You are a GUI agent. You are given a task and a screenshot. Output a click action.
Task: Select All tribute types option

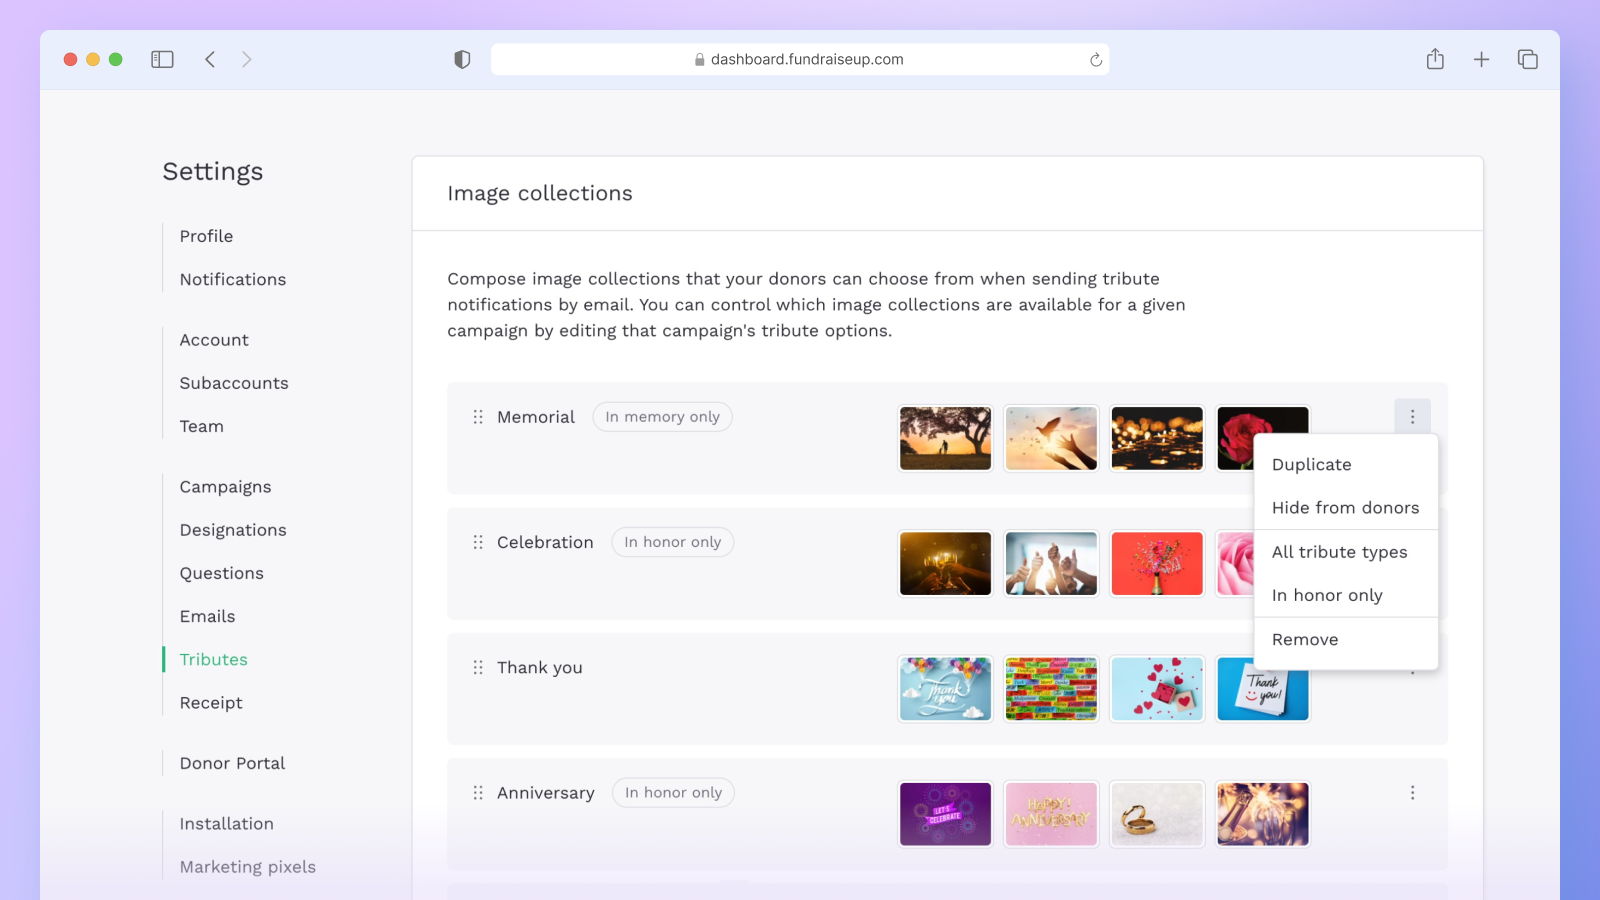[x=1339, y=552]
